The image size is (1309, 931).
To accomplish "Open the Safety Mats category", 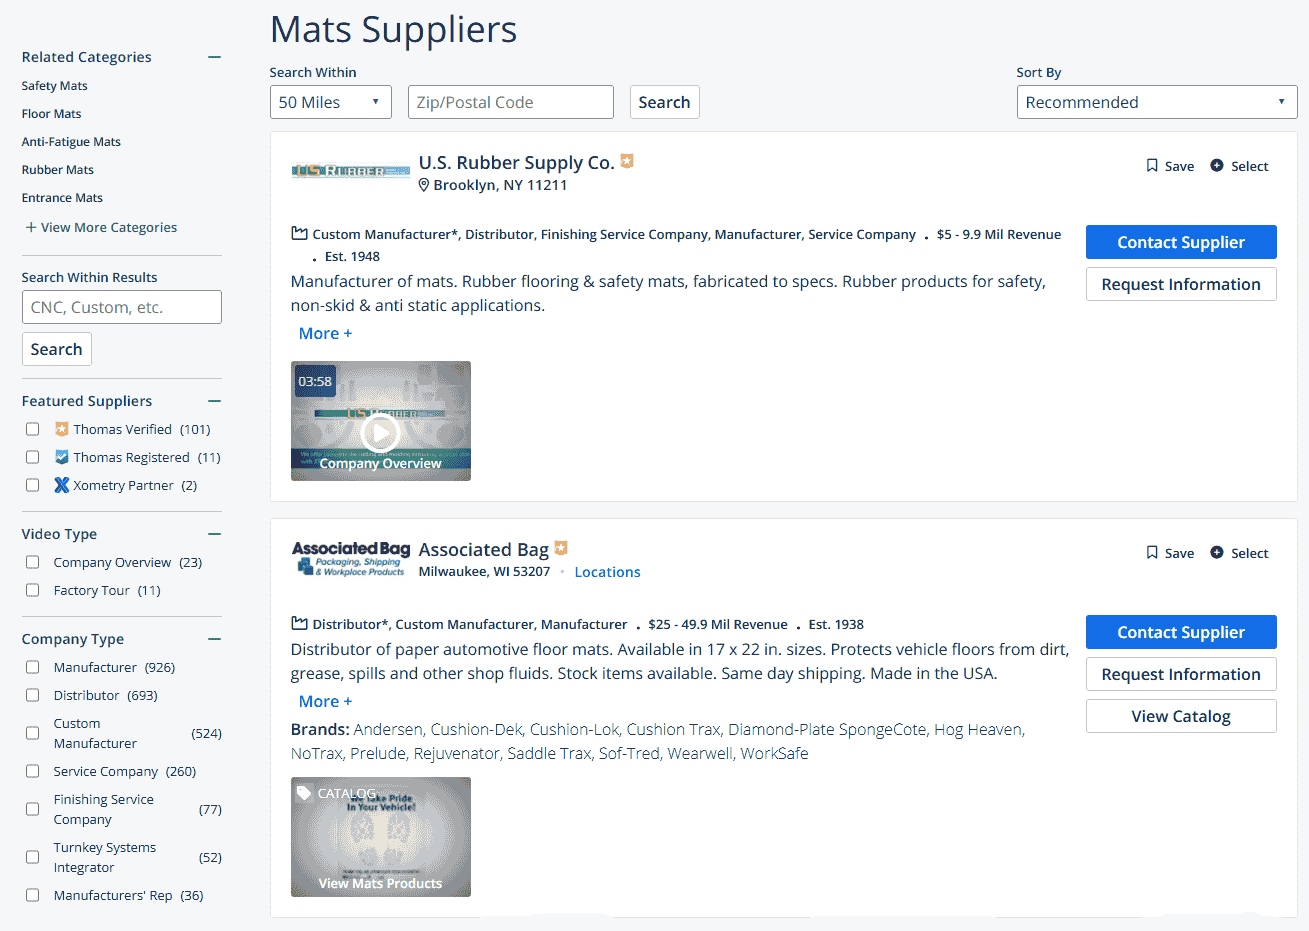I will tap(55, 86).
